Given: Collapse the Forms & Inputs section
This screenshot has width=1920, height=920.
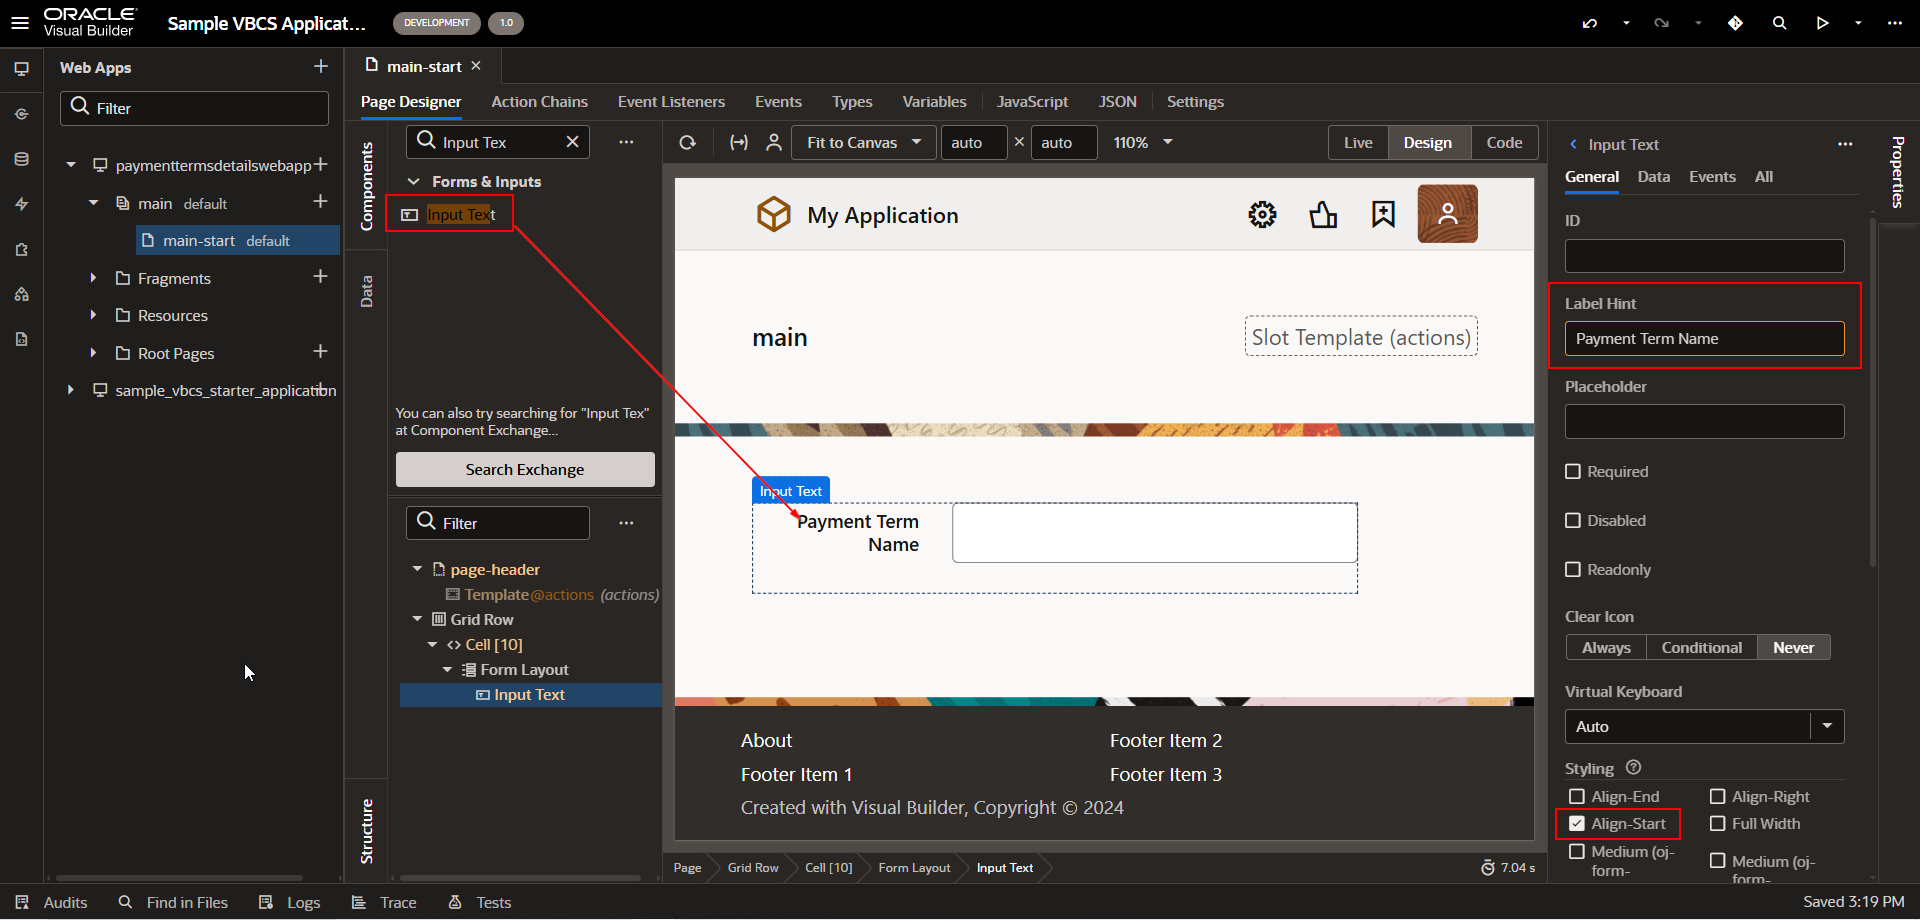Looking at the screenshot, I should (413, 182).
